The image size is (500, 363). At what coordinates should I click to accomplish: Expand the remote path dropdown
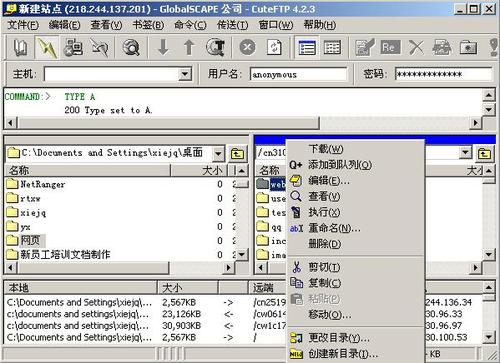tap(465, 153)
